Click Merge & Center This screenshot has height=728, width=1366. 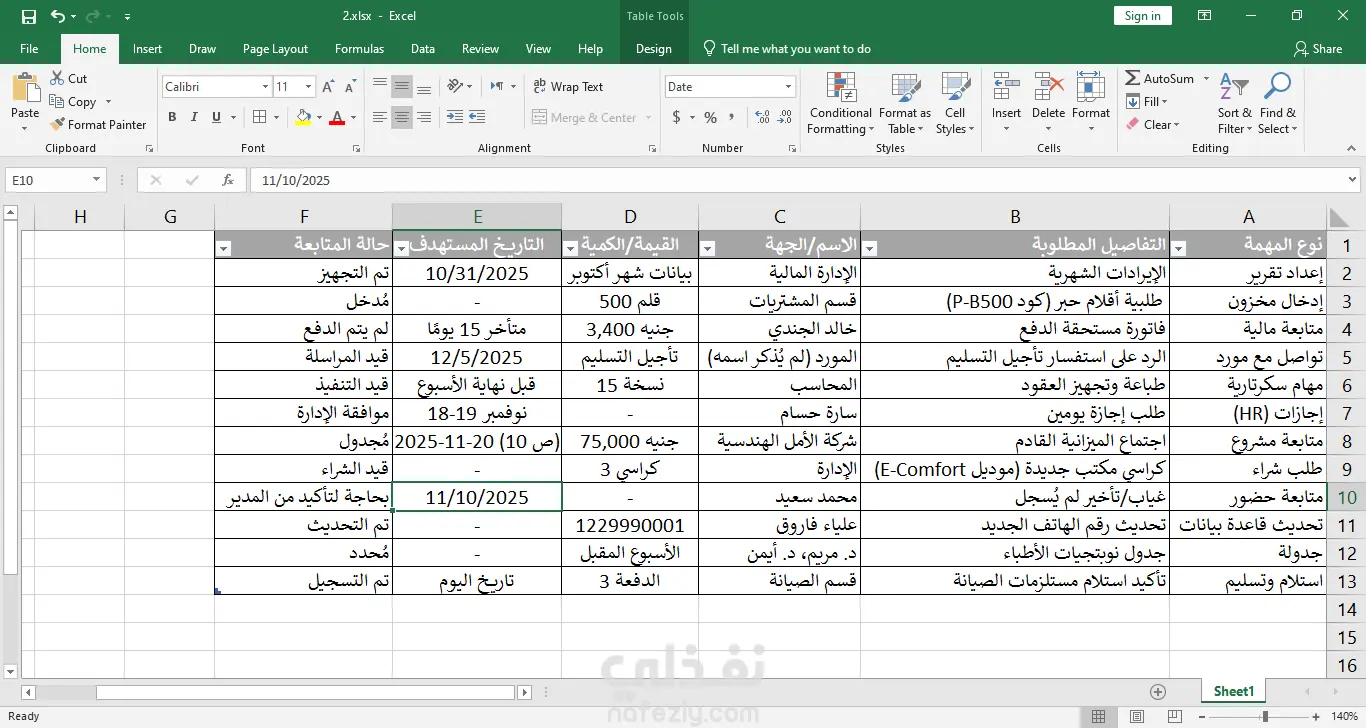(x=585, y=118)
